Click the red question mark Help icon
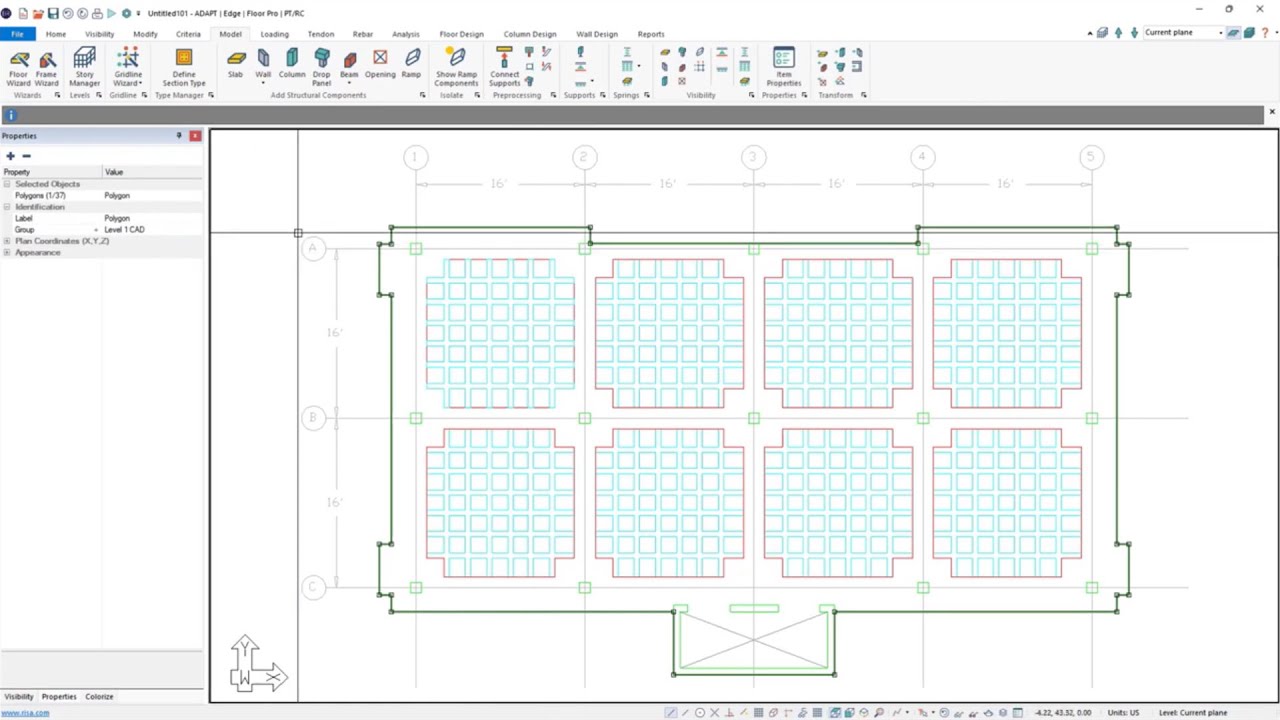 pos(1265,33)
